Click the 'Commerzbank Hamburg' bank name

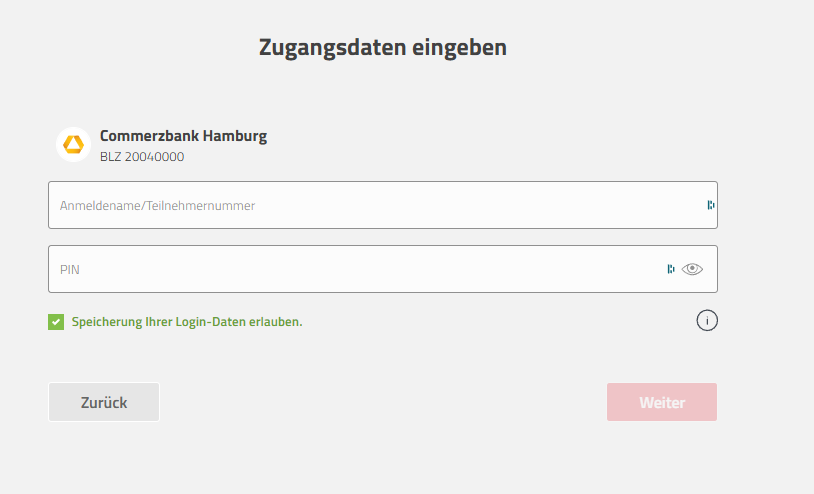[183, 136]
